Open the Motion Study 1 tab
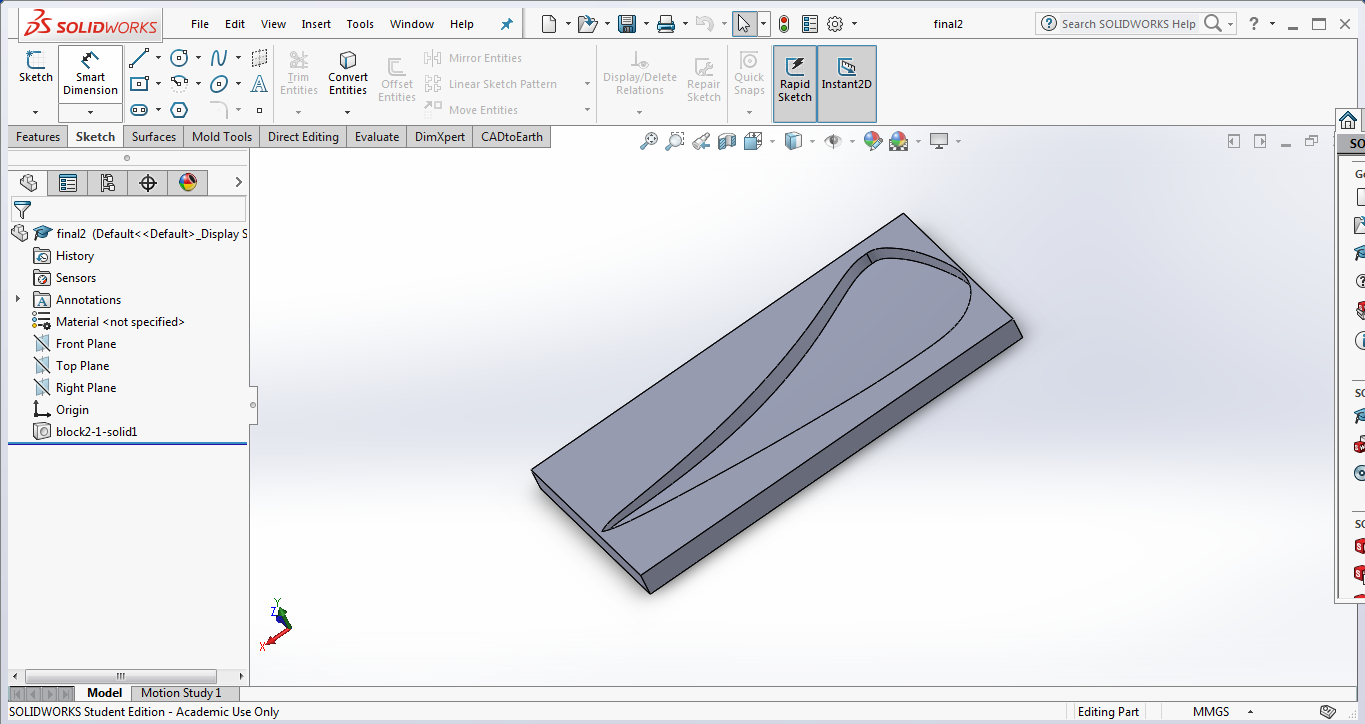 pos(181,693)
